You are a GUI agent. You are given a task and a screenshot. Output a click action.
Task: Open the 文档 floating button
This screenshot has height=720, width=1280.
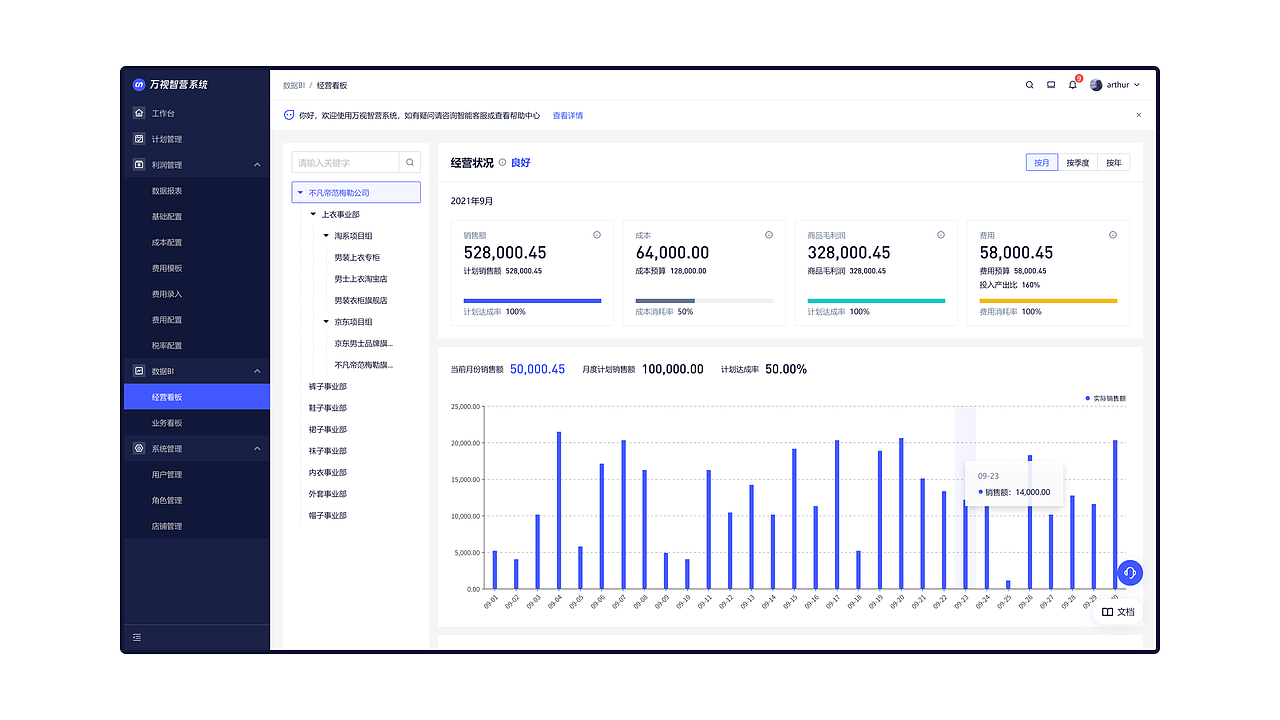1118,611
